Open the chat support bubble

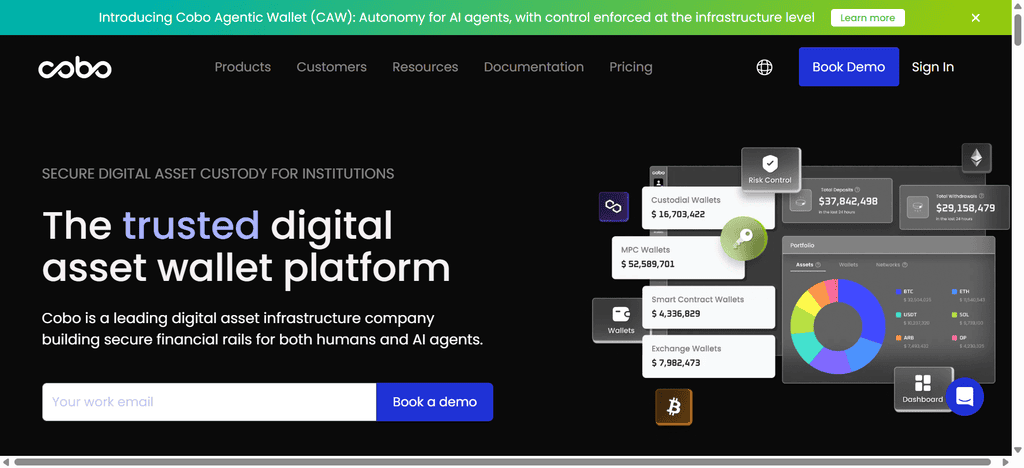[965, 396]
